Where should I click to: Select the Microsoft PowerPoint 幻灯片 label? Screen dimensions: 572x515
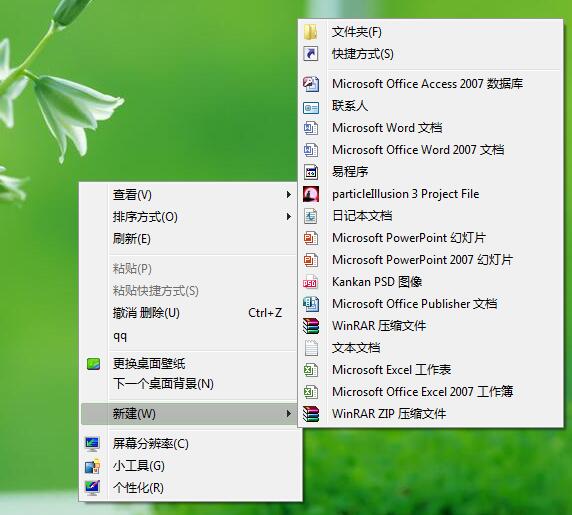tap(409, 238)
